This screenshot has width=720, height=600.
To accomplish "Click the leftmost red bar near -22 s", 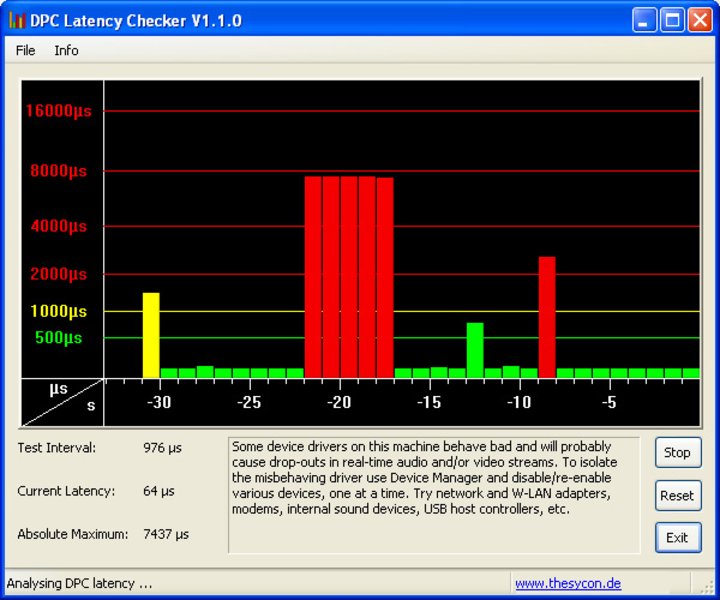I will 313,276.
